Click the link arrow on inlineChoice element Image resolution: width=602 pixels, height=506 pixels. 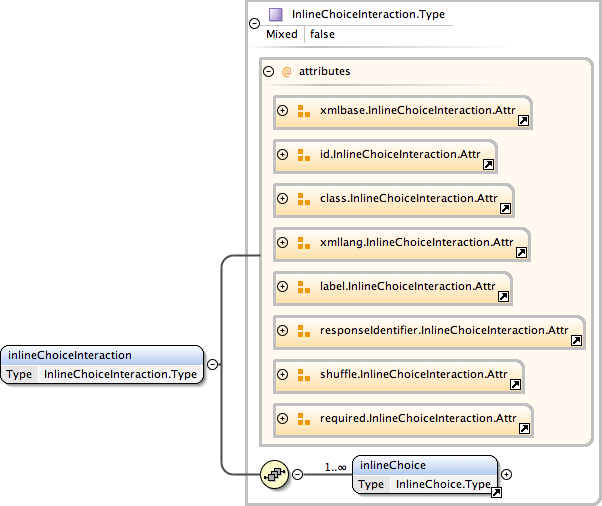pyautogui.click(x=495, y=492)
